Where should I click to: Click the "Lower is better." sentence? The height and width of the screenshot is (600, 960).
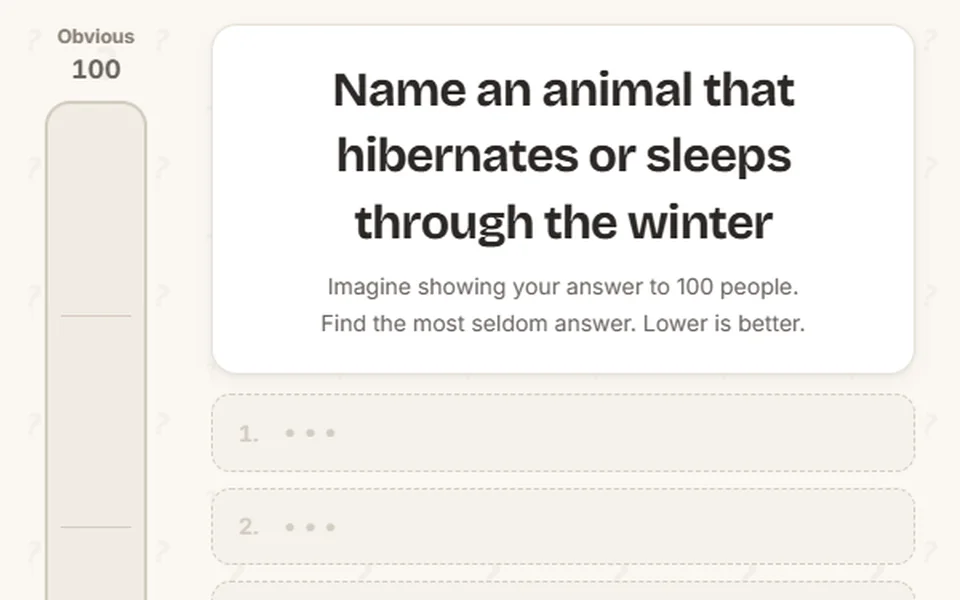(724, 323)
